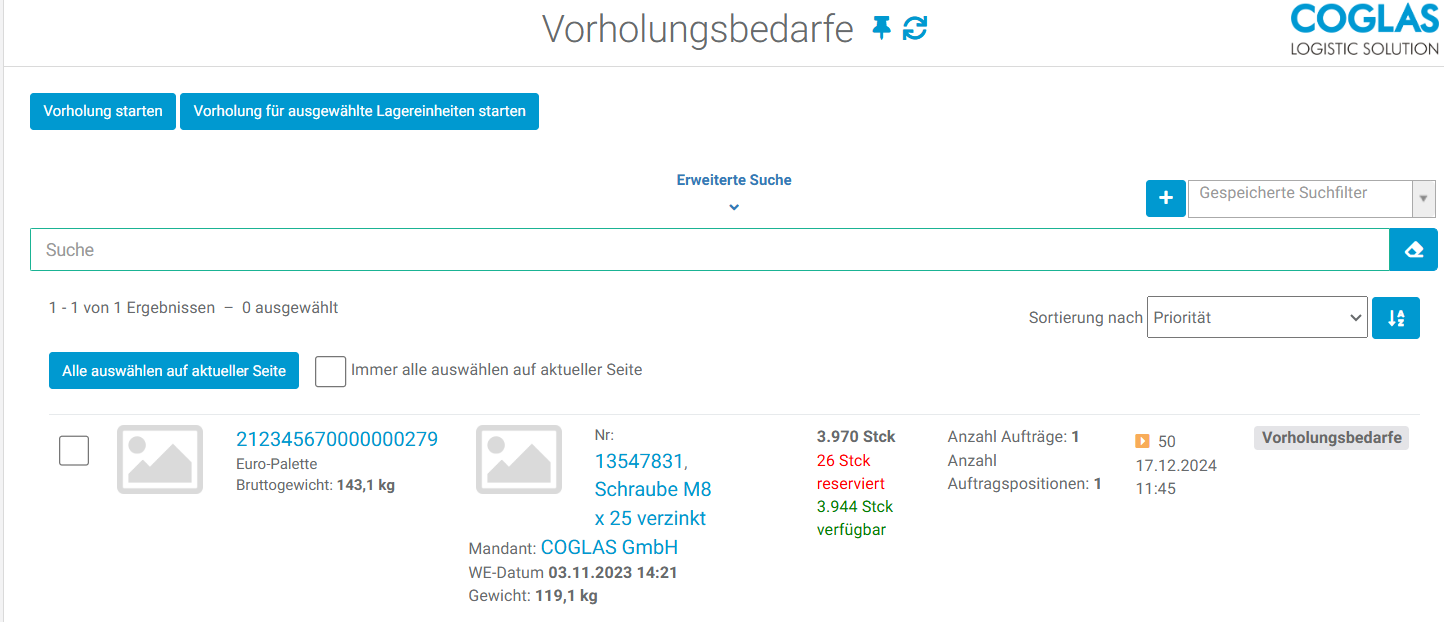Screen dimensions: 1444x622
Task: Open storage unit link 212345670000000279
Action: pos(336,439)
